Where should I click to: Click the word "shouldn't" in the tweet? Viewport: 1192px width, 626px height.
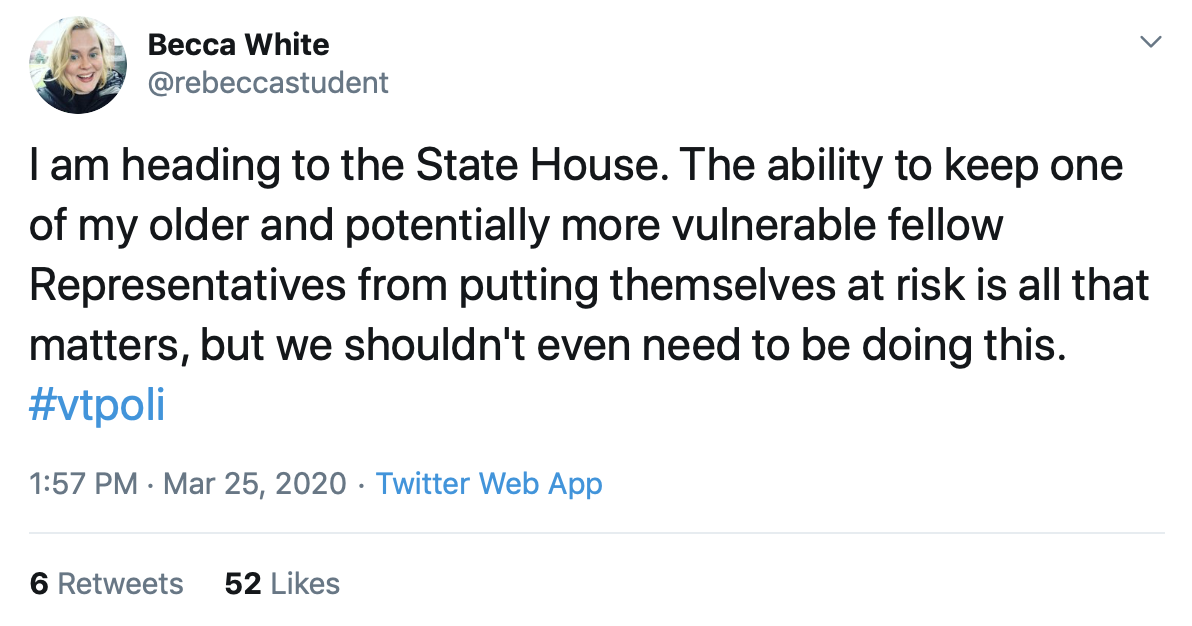(x=440, y=345)
